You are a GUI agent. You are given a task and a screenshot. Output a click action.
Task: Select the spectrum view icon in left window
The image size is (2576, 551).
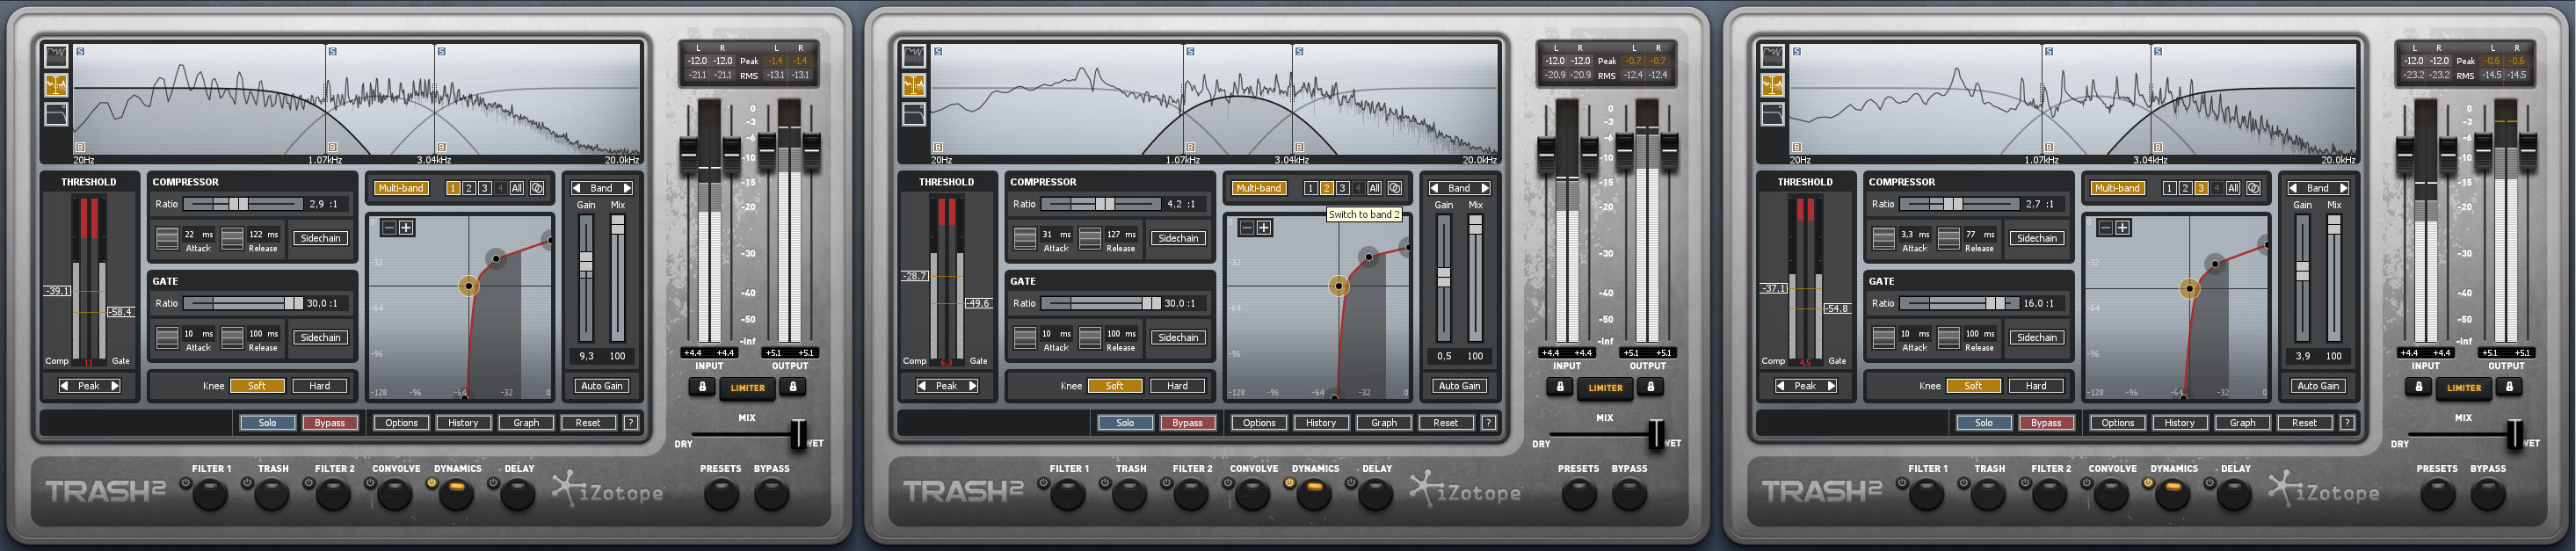click(x=56, y=56)
